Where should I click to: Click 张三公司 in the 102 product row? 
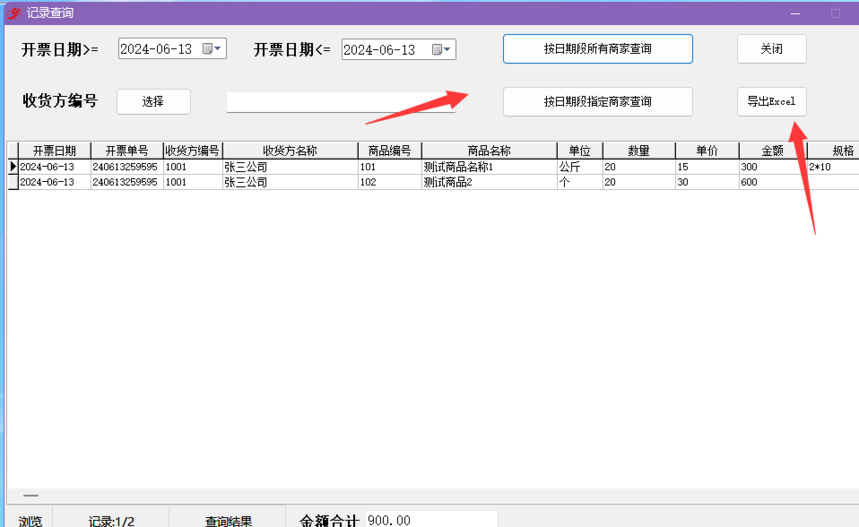[290, 182]
